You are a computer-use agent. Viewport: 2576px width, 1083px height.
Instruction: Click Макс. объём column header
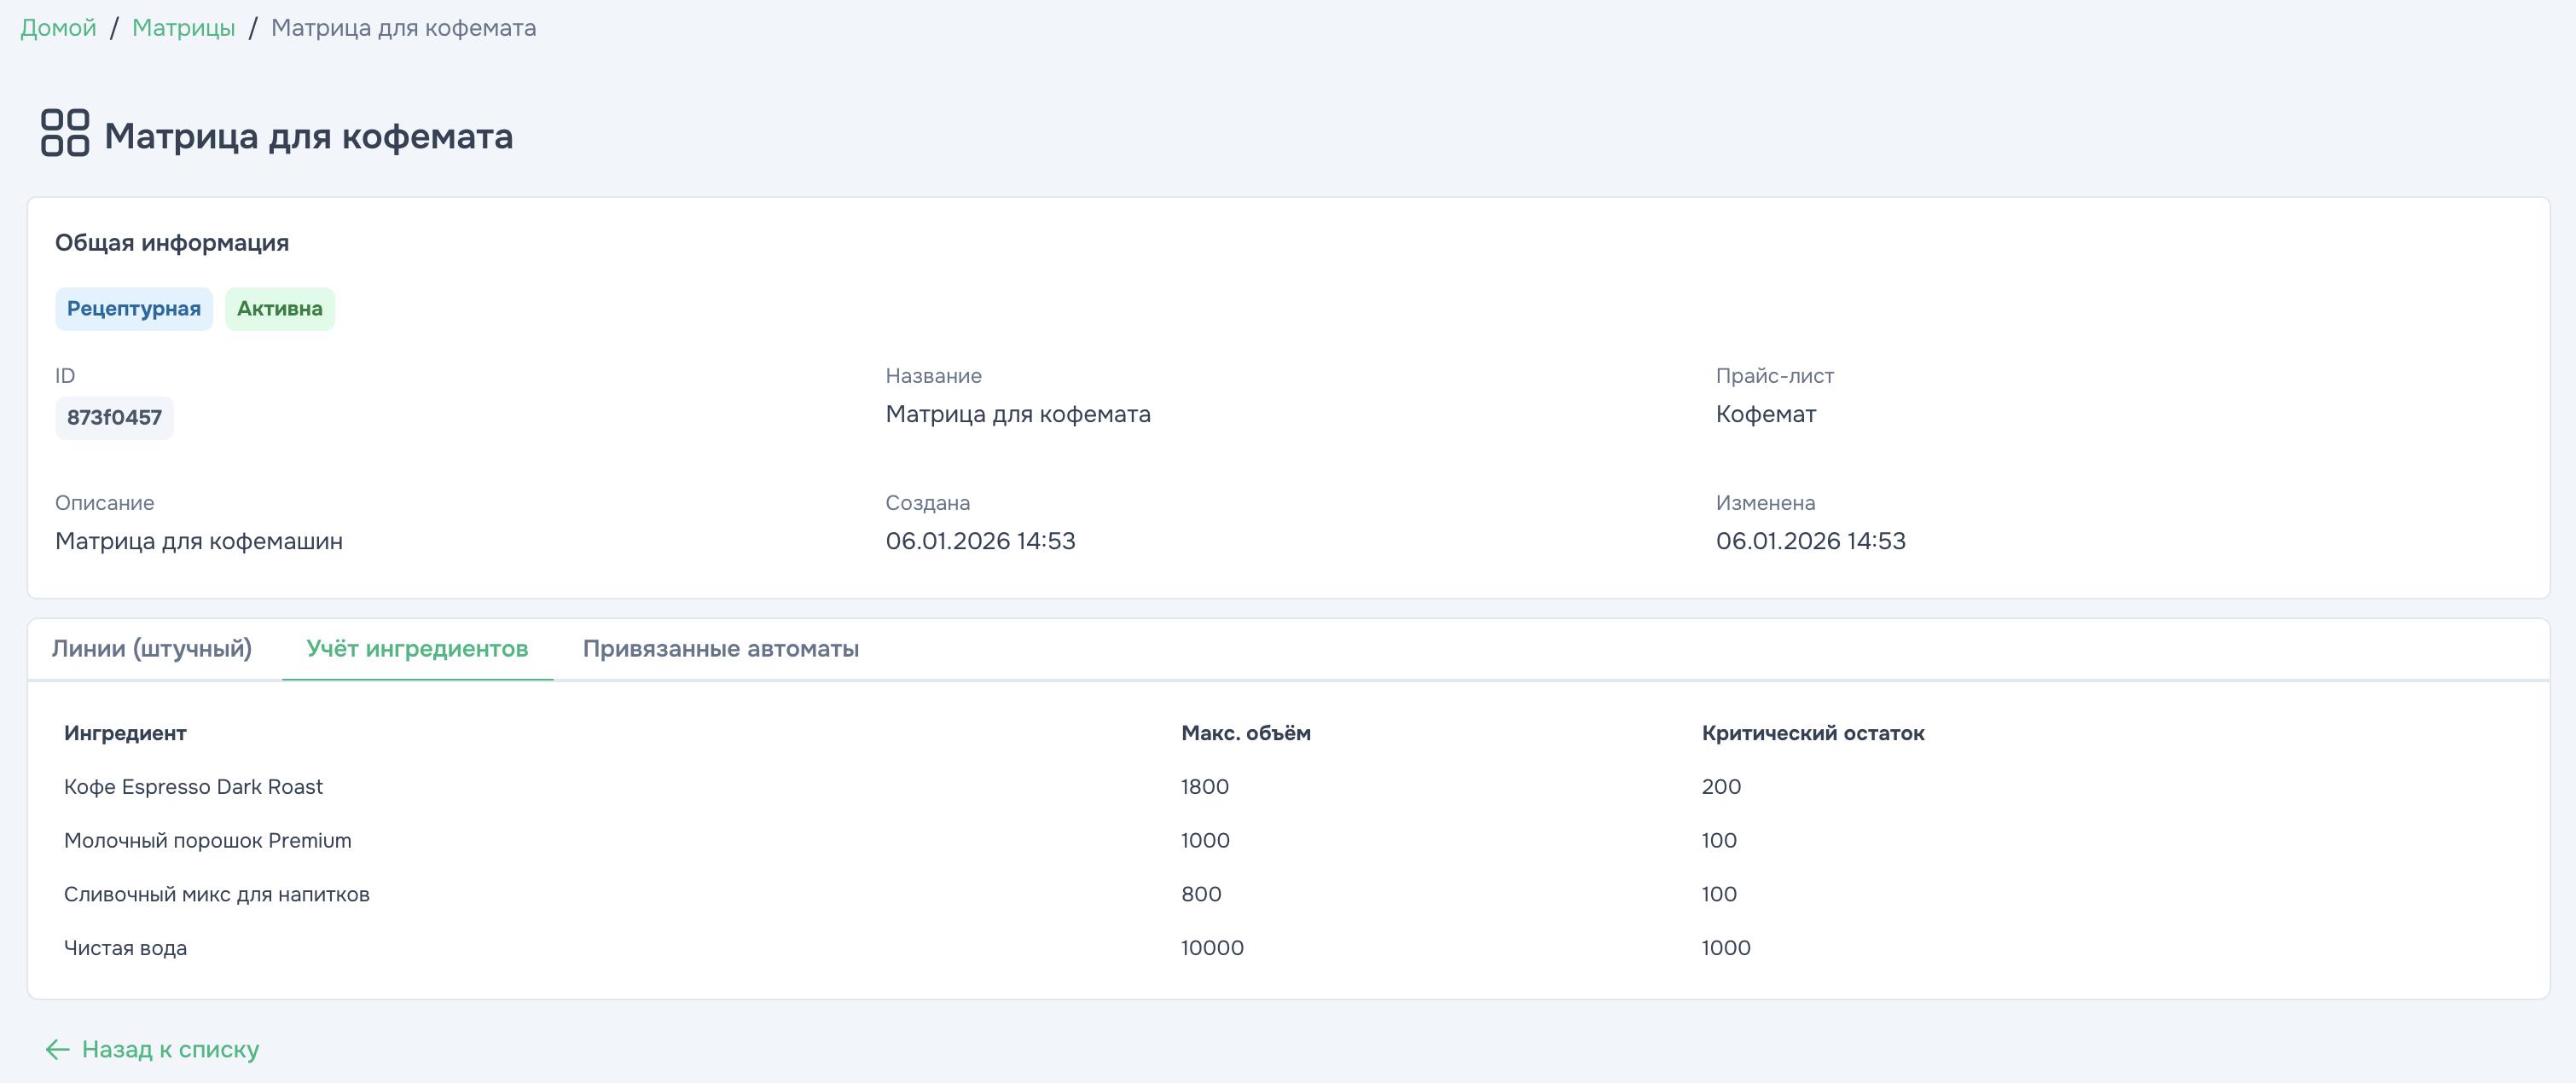click(x=1245, y=733)
